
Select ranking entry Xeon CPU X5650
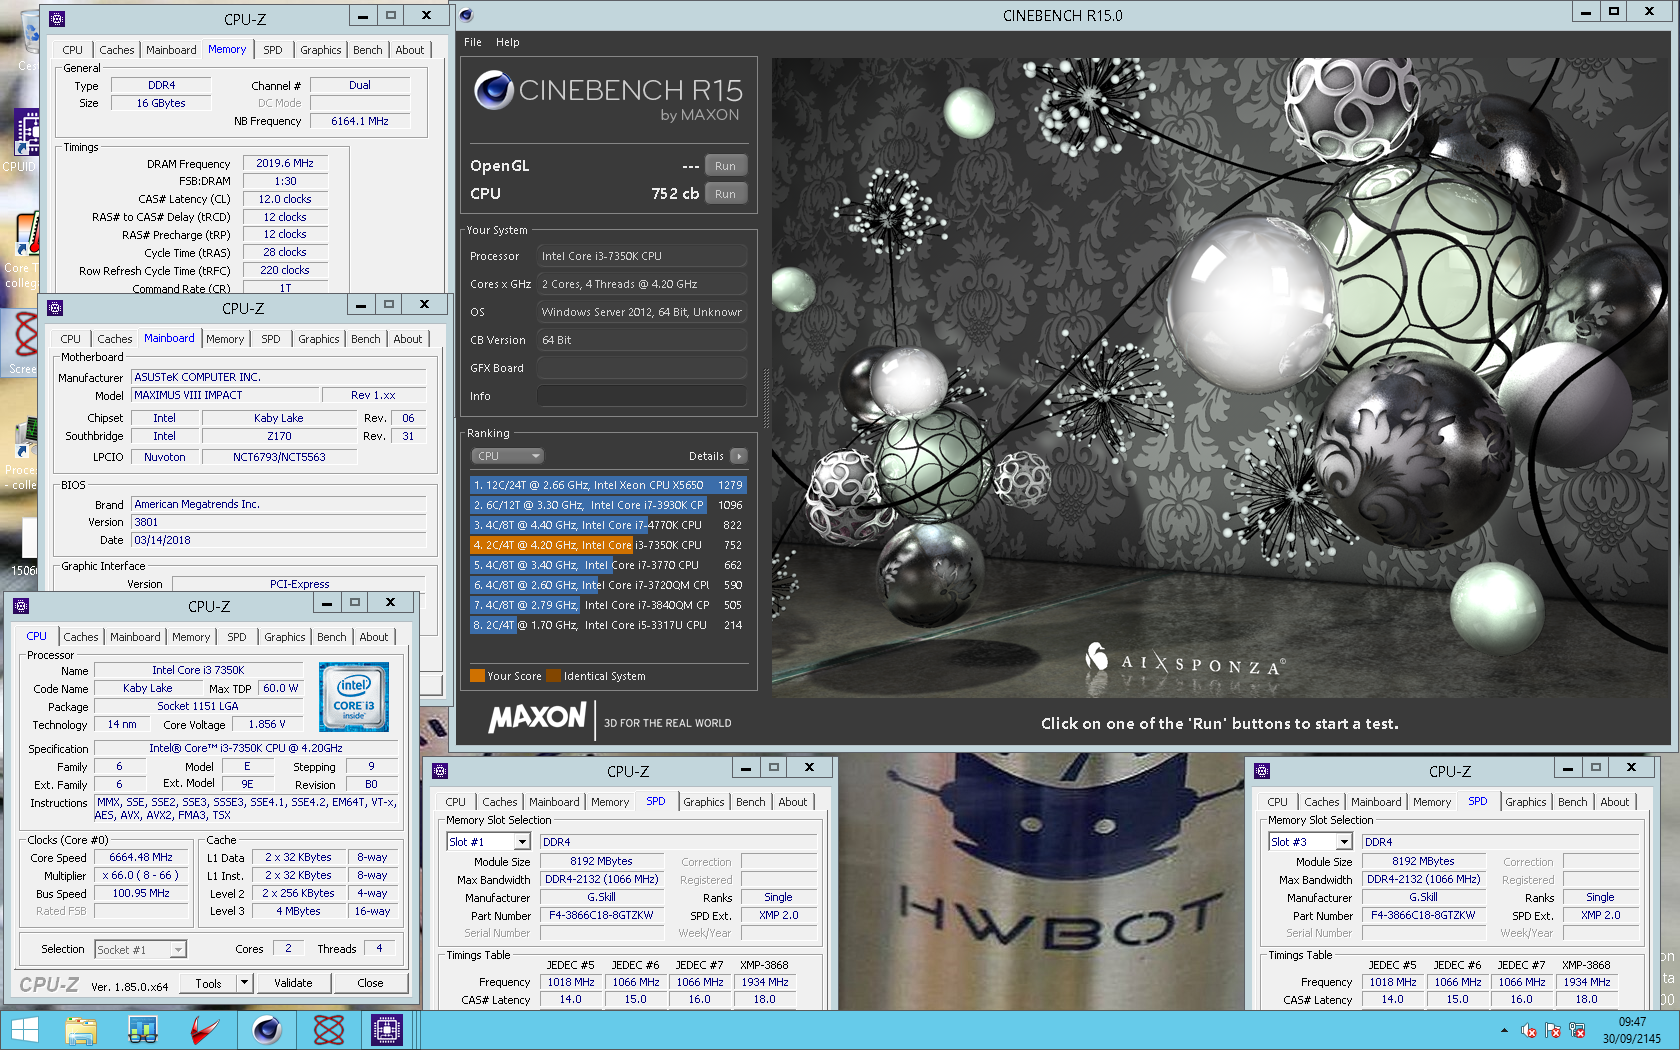coord(608,485)
